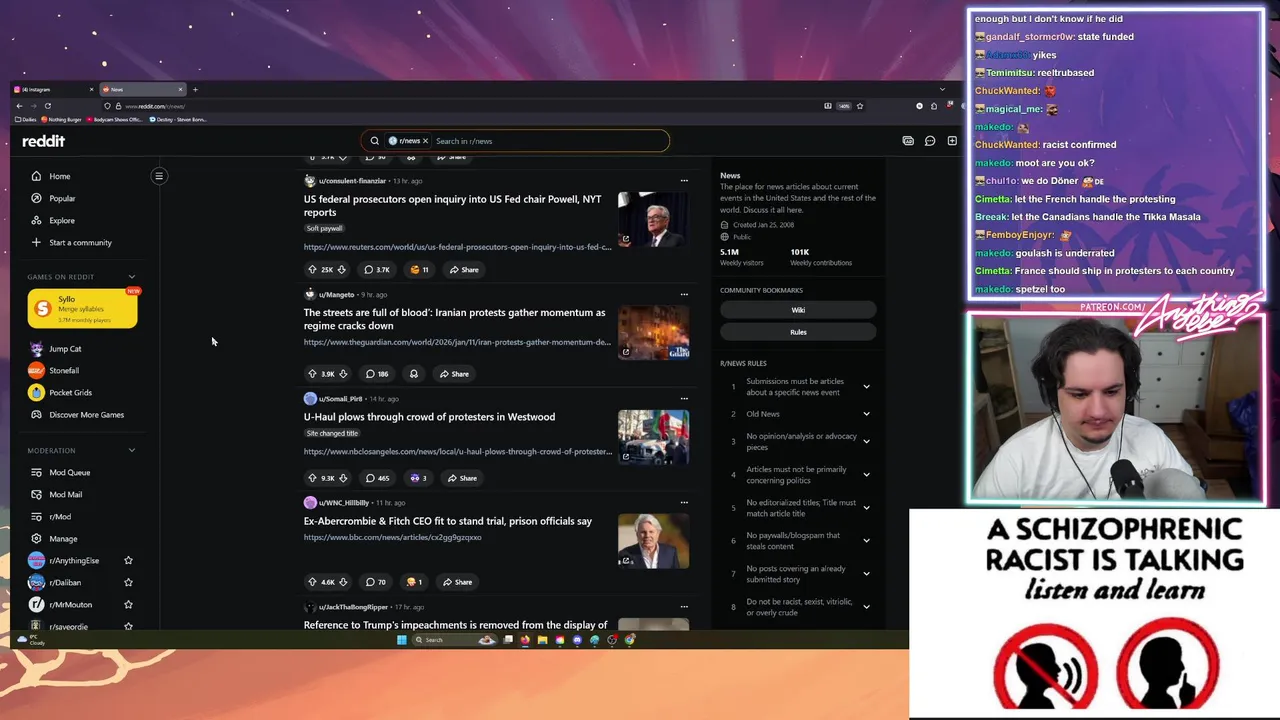Downvote the US federal prosecutors post
Image resolution: width=1280 pixels, height=720 pixels.
coord(342,269)
